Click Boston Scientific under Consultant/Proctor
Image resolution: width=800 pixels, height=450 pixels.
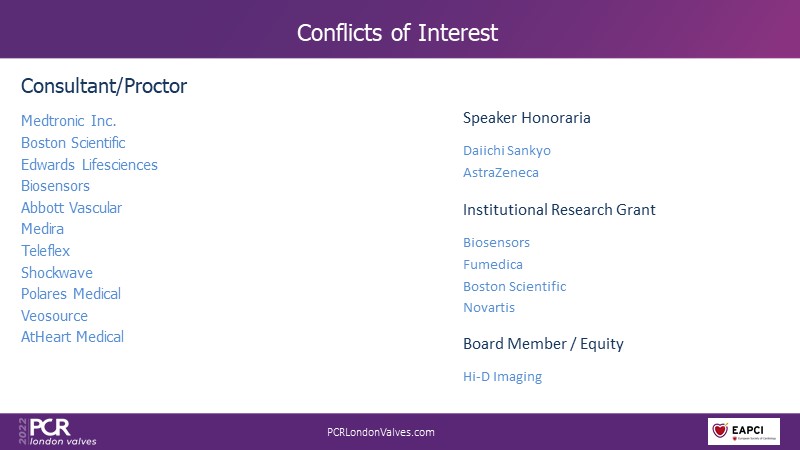[x=73, y=143]
